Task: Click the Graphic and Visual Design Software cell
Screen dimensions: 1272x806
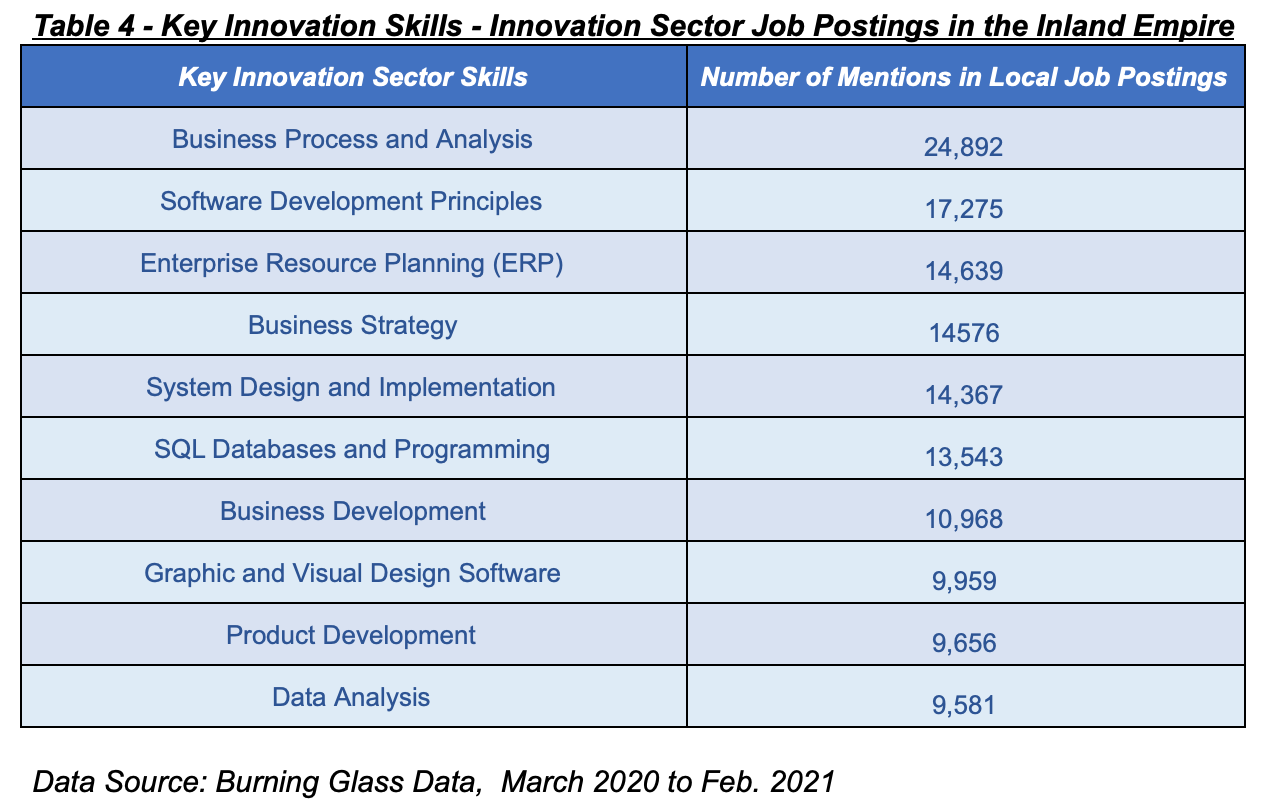Action: click(x=352, y=573)
